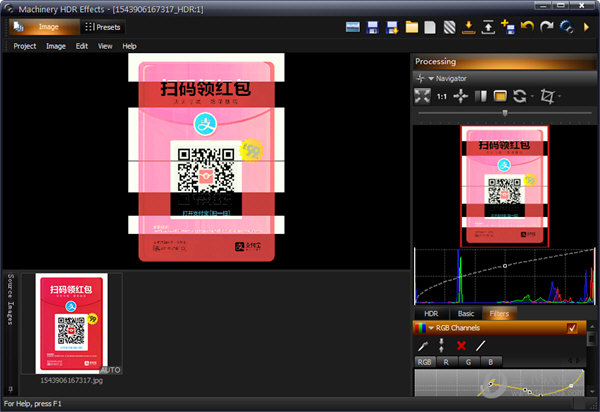
Task: Redo with the white curved arrow
Action: point(547,27)
